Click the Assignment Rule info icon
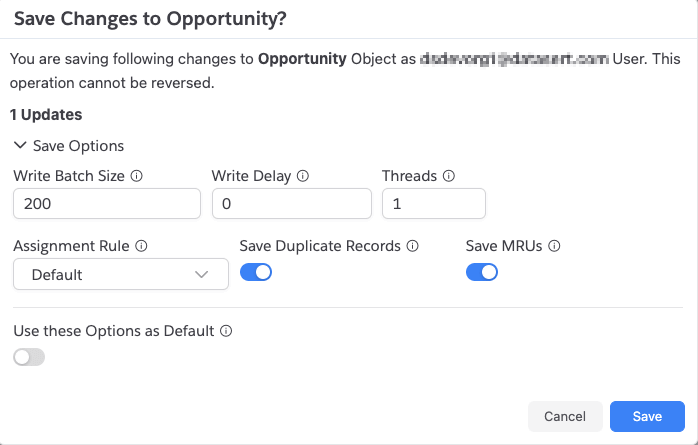Screen dimensions: 698x445 coord(141,246)
